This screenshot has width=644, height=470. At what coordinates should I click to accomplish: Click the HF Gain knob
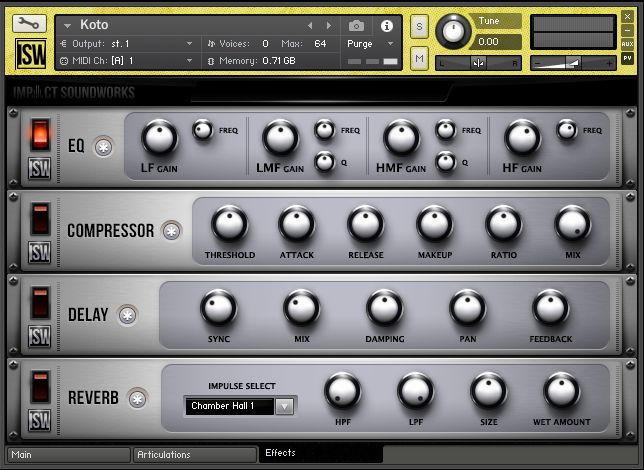click(x=522, y=138)
